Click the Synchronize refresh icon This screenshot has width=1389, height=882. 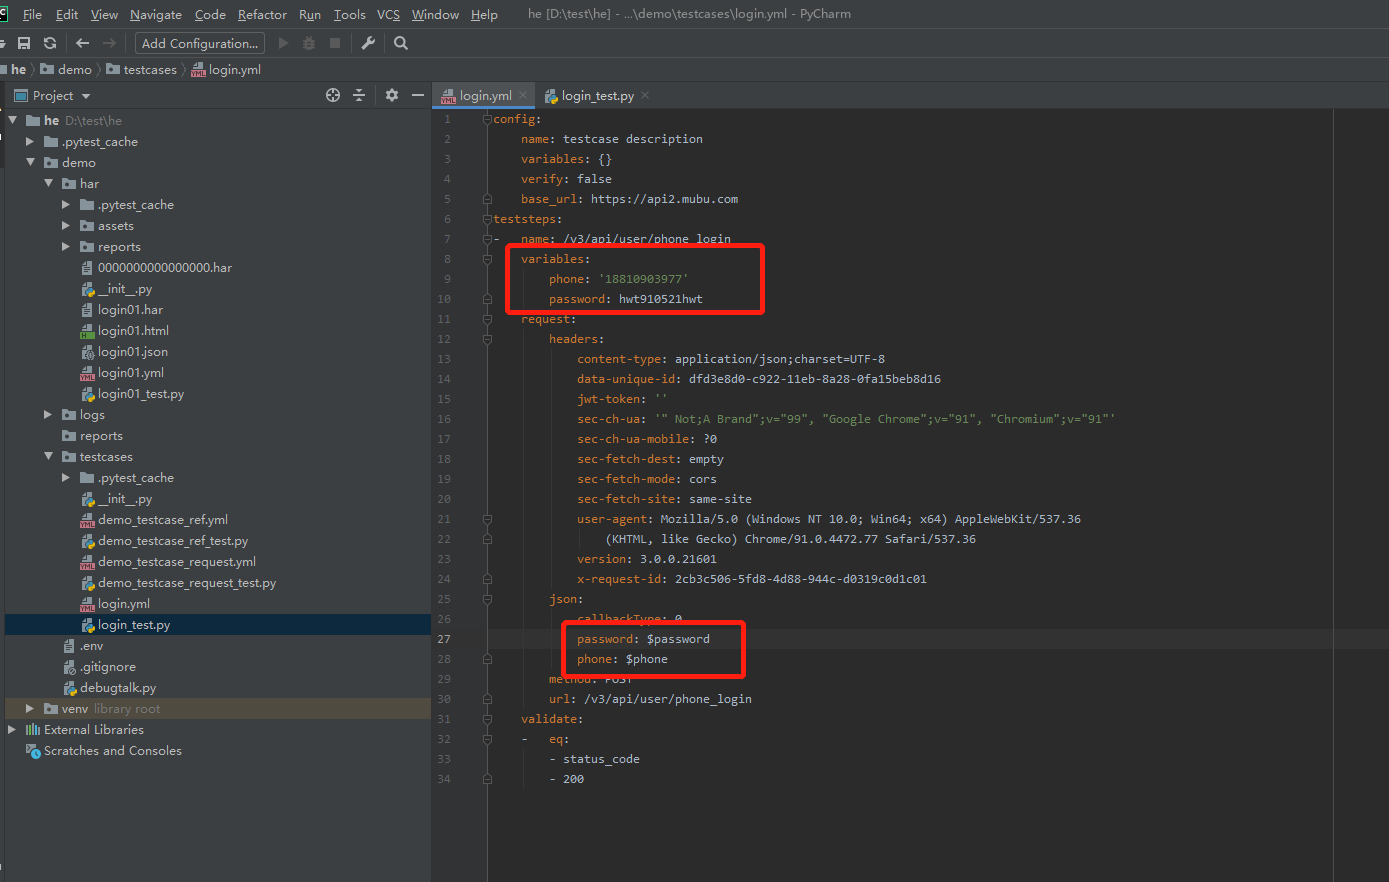(x=50, y=43)
